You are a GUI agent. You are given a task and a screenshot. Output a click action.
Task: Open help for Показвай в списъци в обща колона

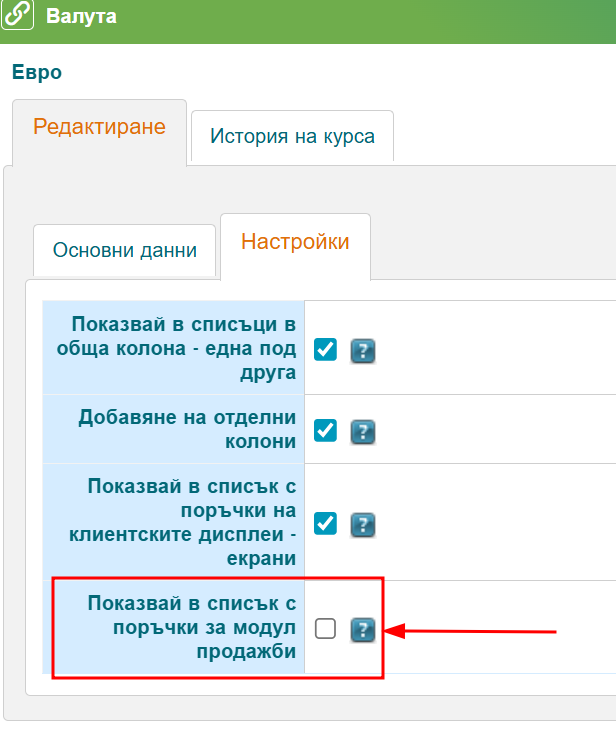click(363, 351)
